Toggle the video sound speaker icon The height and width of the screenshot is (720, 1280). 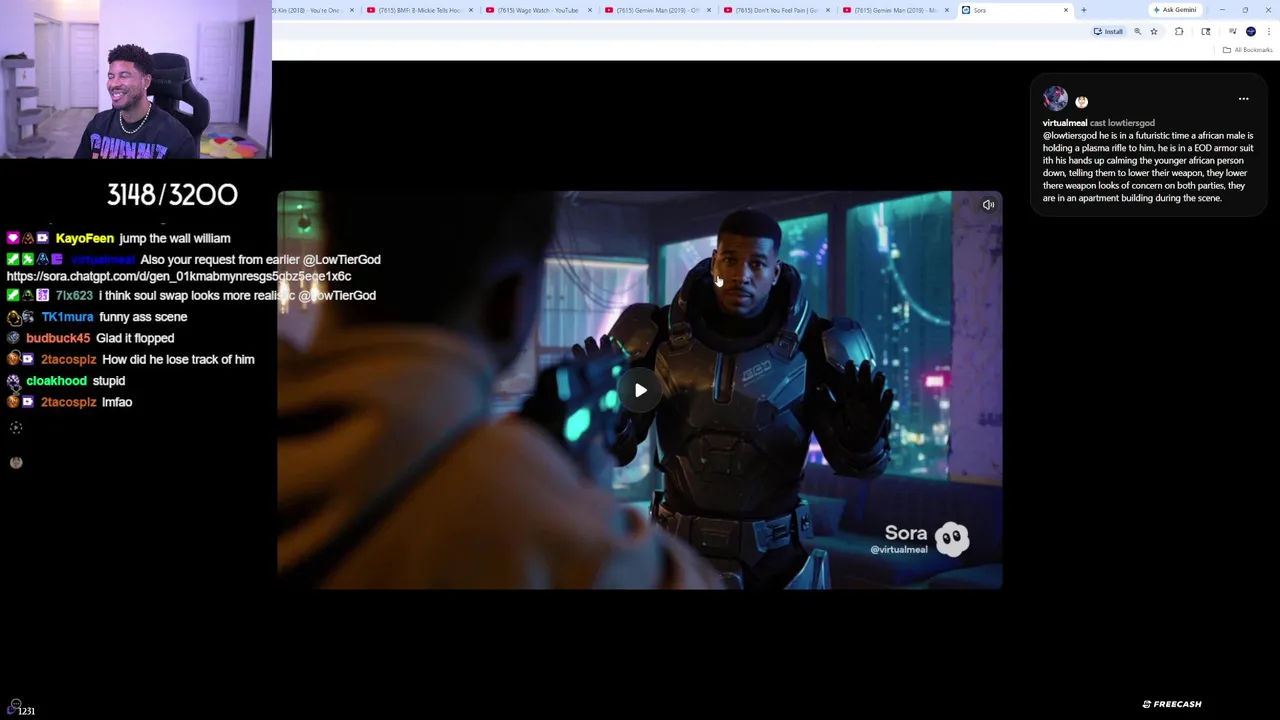[988, 205]
